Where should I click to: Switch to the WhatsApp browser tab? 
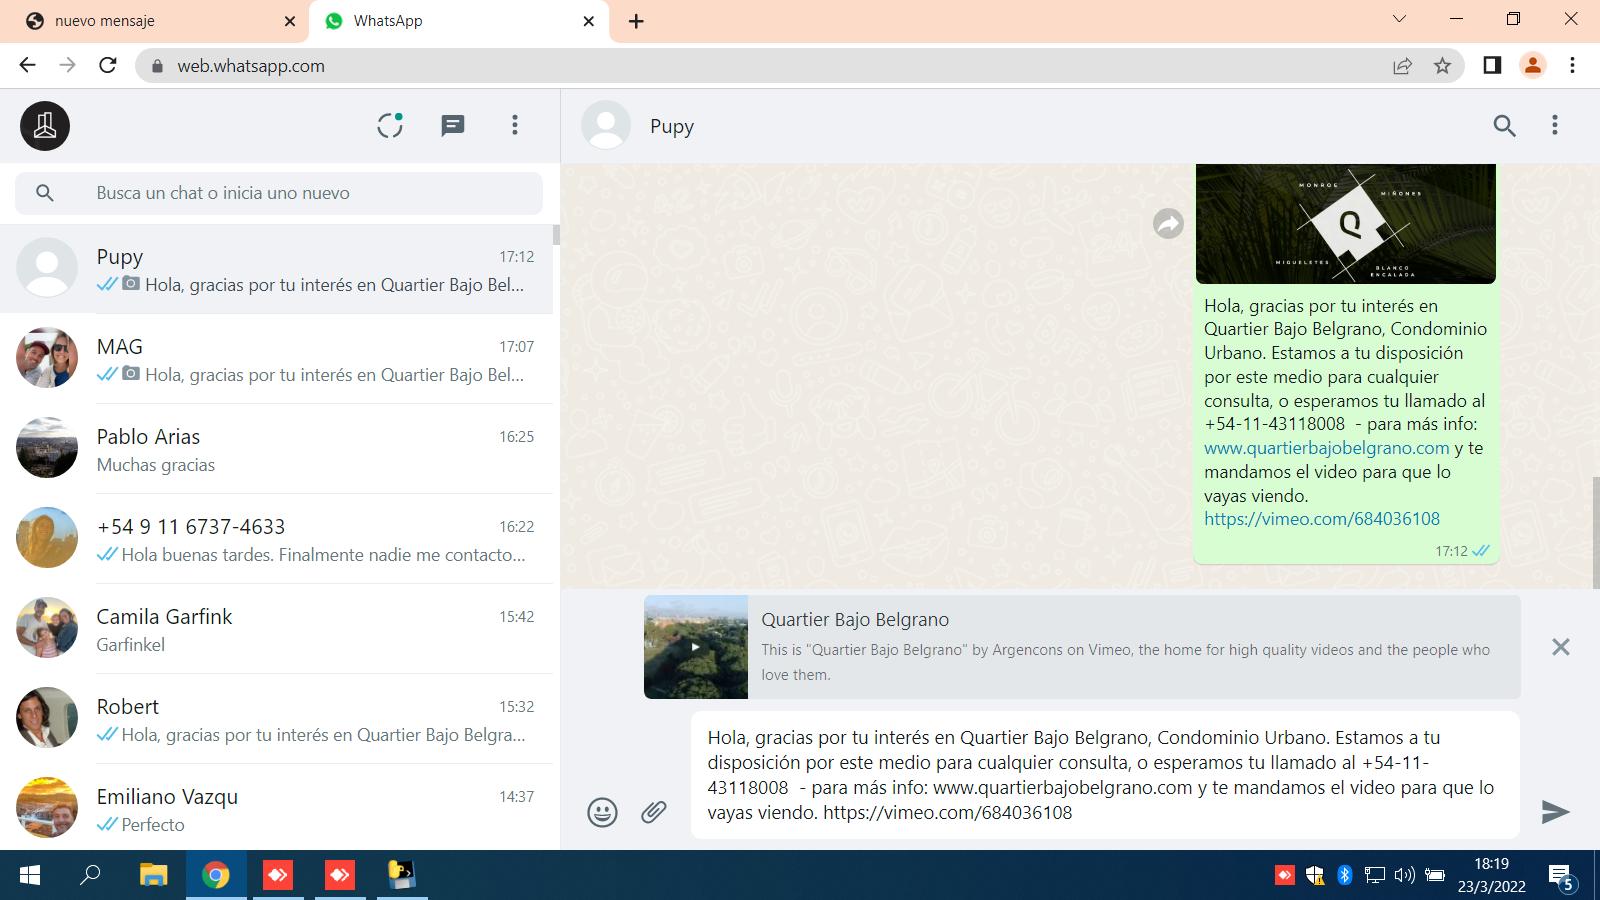pos(460,21)
